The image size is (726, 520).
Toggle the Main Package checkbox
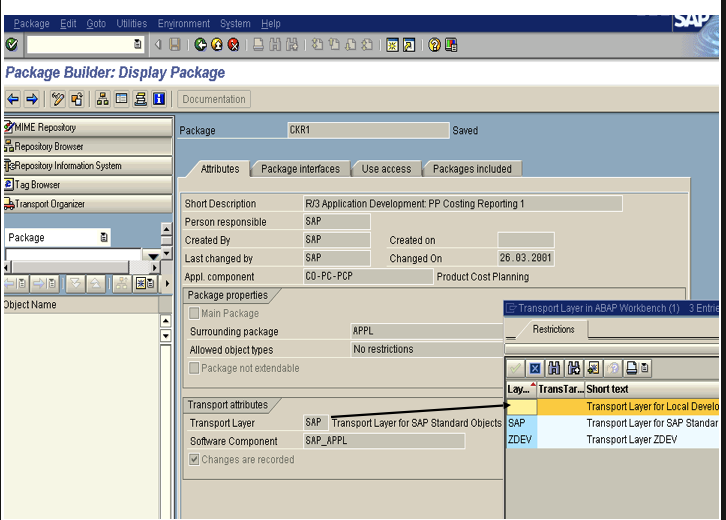tap(194, 314)
